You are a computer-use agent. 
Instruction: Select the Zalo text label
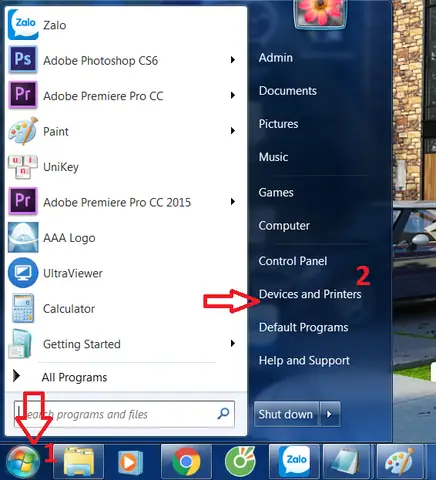pos(54,25)
